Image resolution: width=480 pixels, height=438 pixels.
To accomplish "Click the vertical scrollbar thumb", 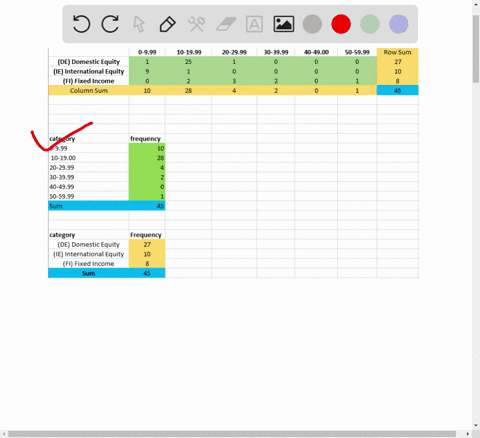I will [x=476, y=48].
